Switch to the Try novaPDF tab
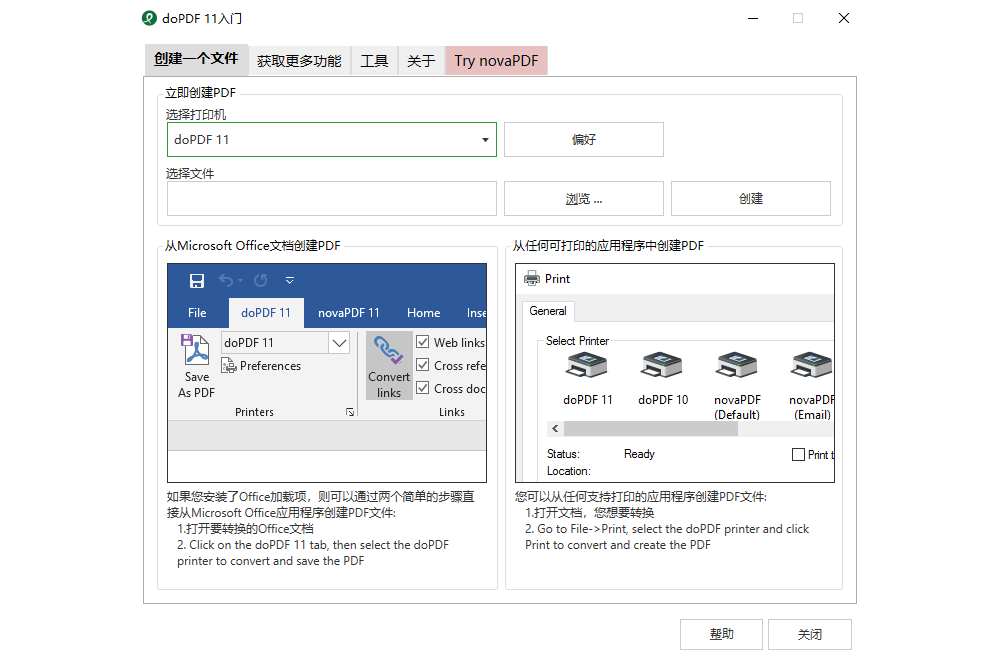Image resolution: width=1000 pixels, height=667 pixels. click(x=496, y=60)
